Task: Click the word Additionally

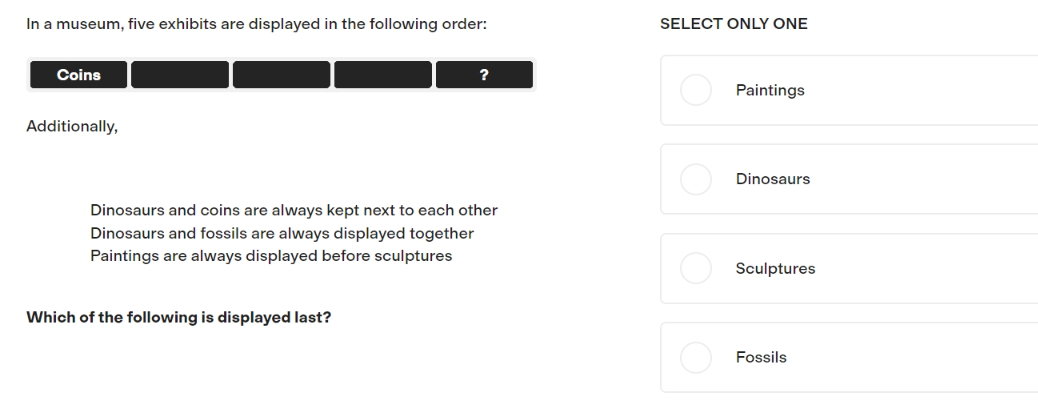Action: click(72, 127)
